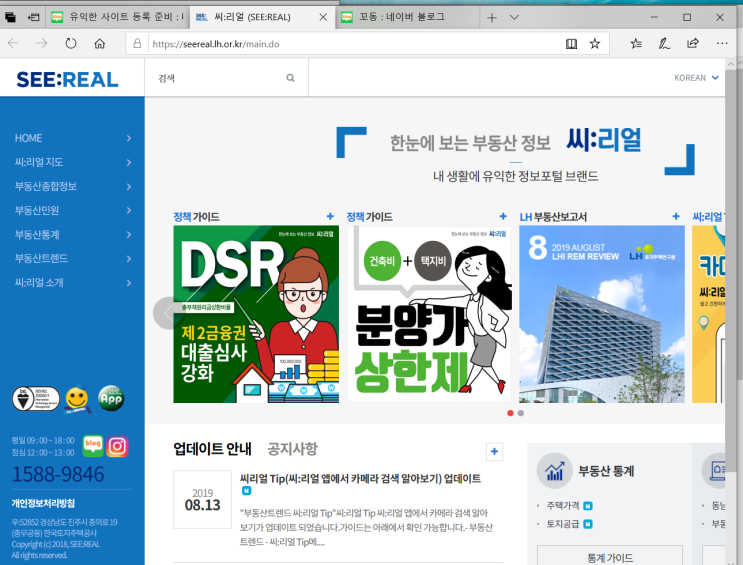Open 토지공급 statistics link
This screenshot has height=565, width=743.
(x=563, y=524)
